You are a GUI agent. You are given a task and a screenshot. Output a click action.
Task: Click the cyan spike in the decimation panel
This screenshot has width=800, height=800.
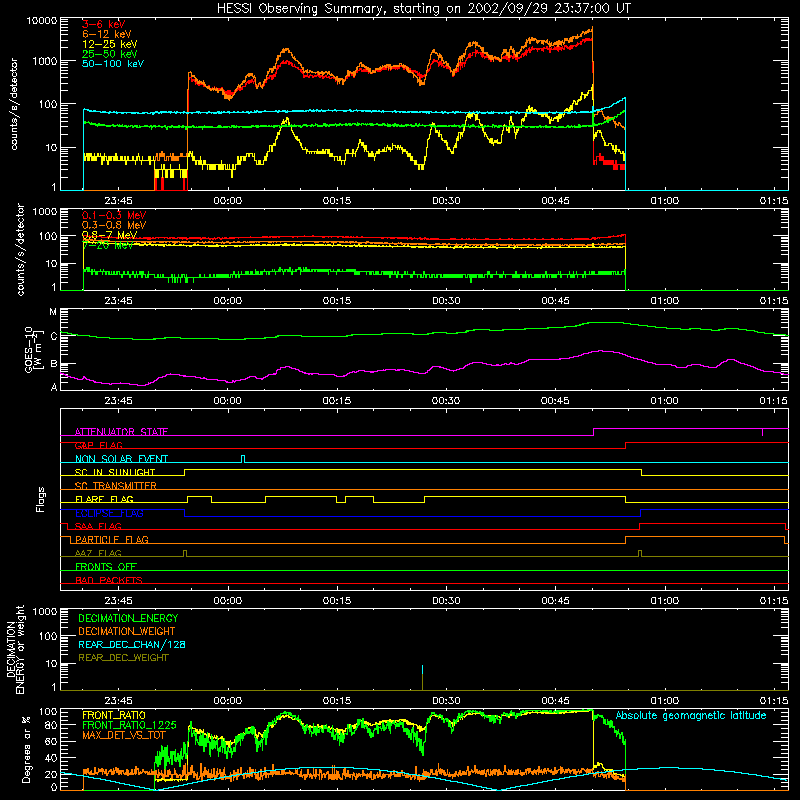[422, 670]
